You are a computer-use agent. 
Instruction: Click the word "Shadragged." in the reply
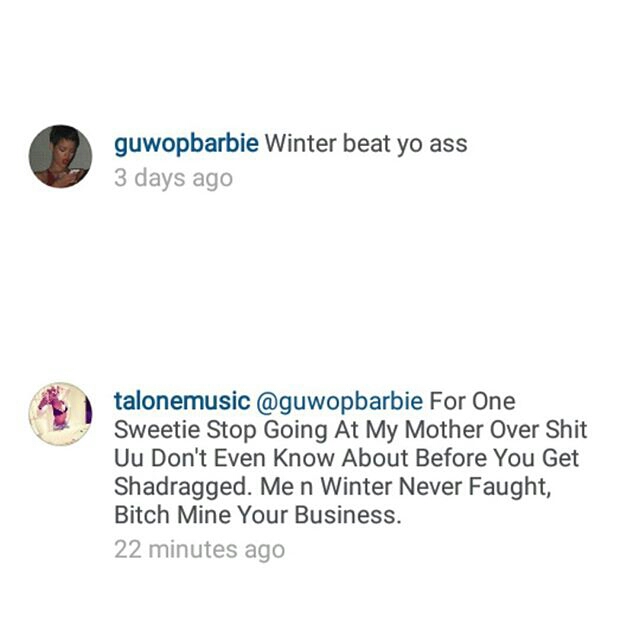[x=183, y=487]
